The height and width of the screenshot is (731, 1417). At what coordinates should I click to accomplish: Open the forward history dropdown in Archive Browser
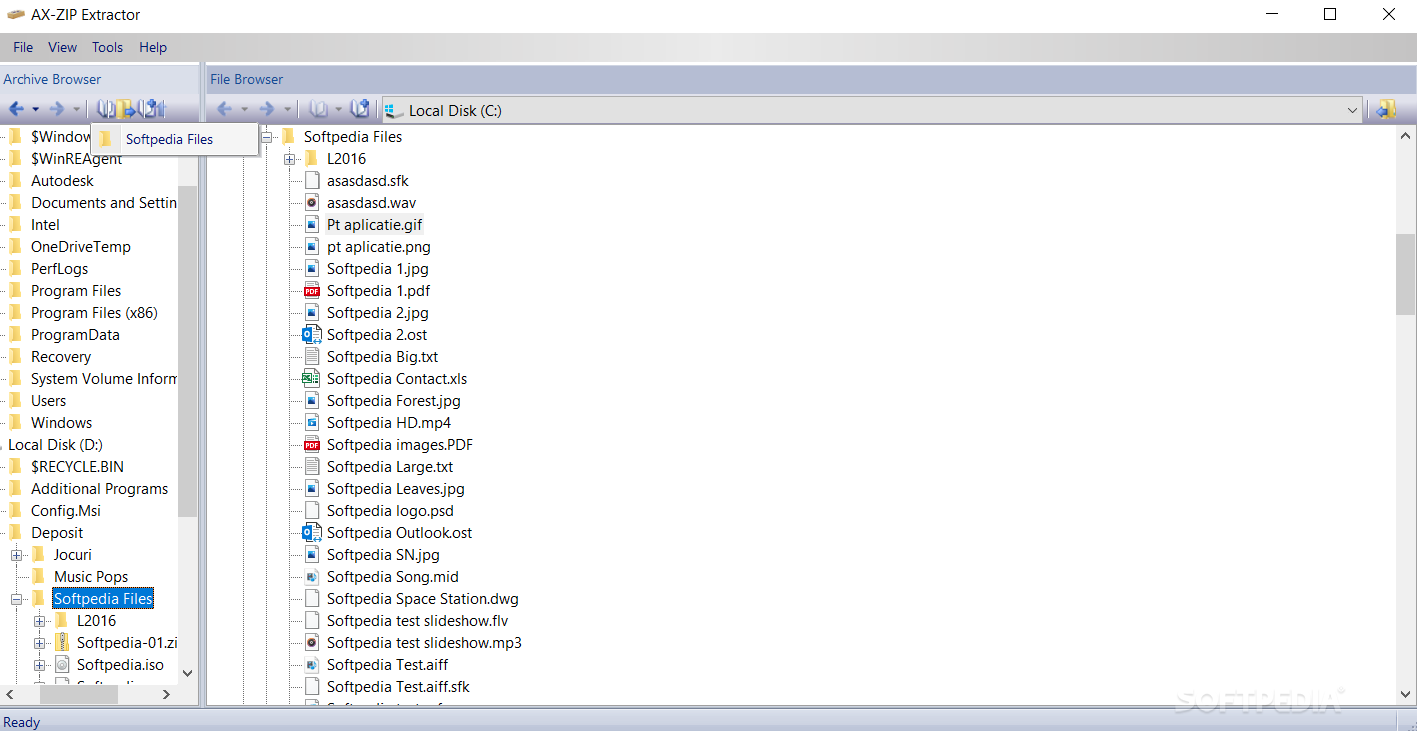[x=77, y=110]
